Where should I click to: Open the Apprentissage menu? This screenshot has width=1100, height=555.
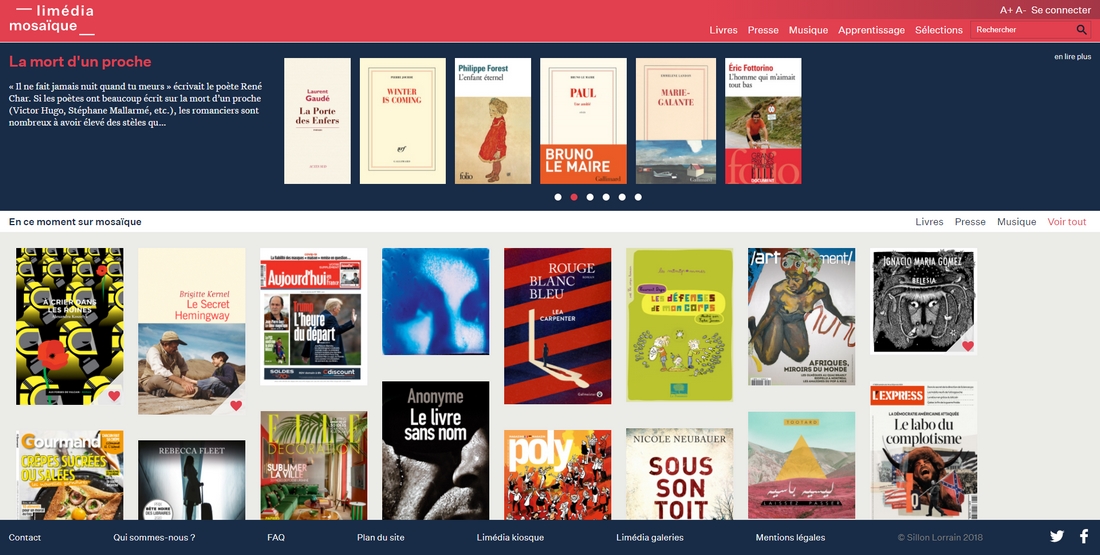(871, 30)
